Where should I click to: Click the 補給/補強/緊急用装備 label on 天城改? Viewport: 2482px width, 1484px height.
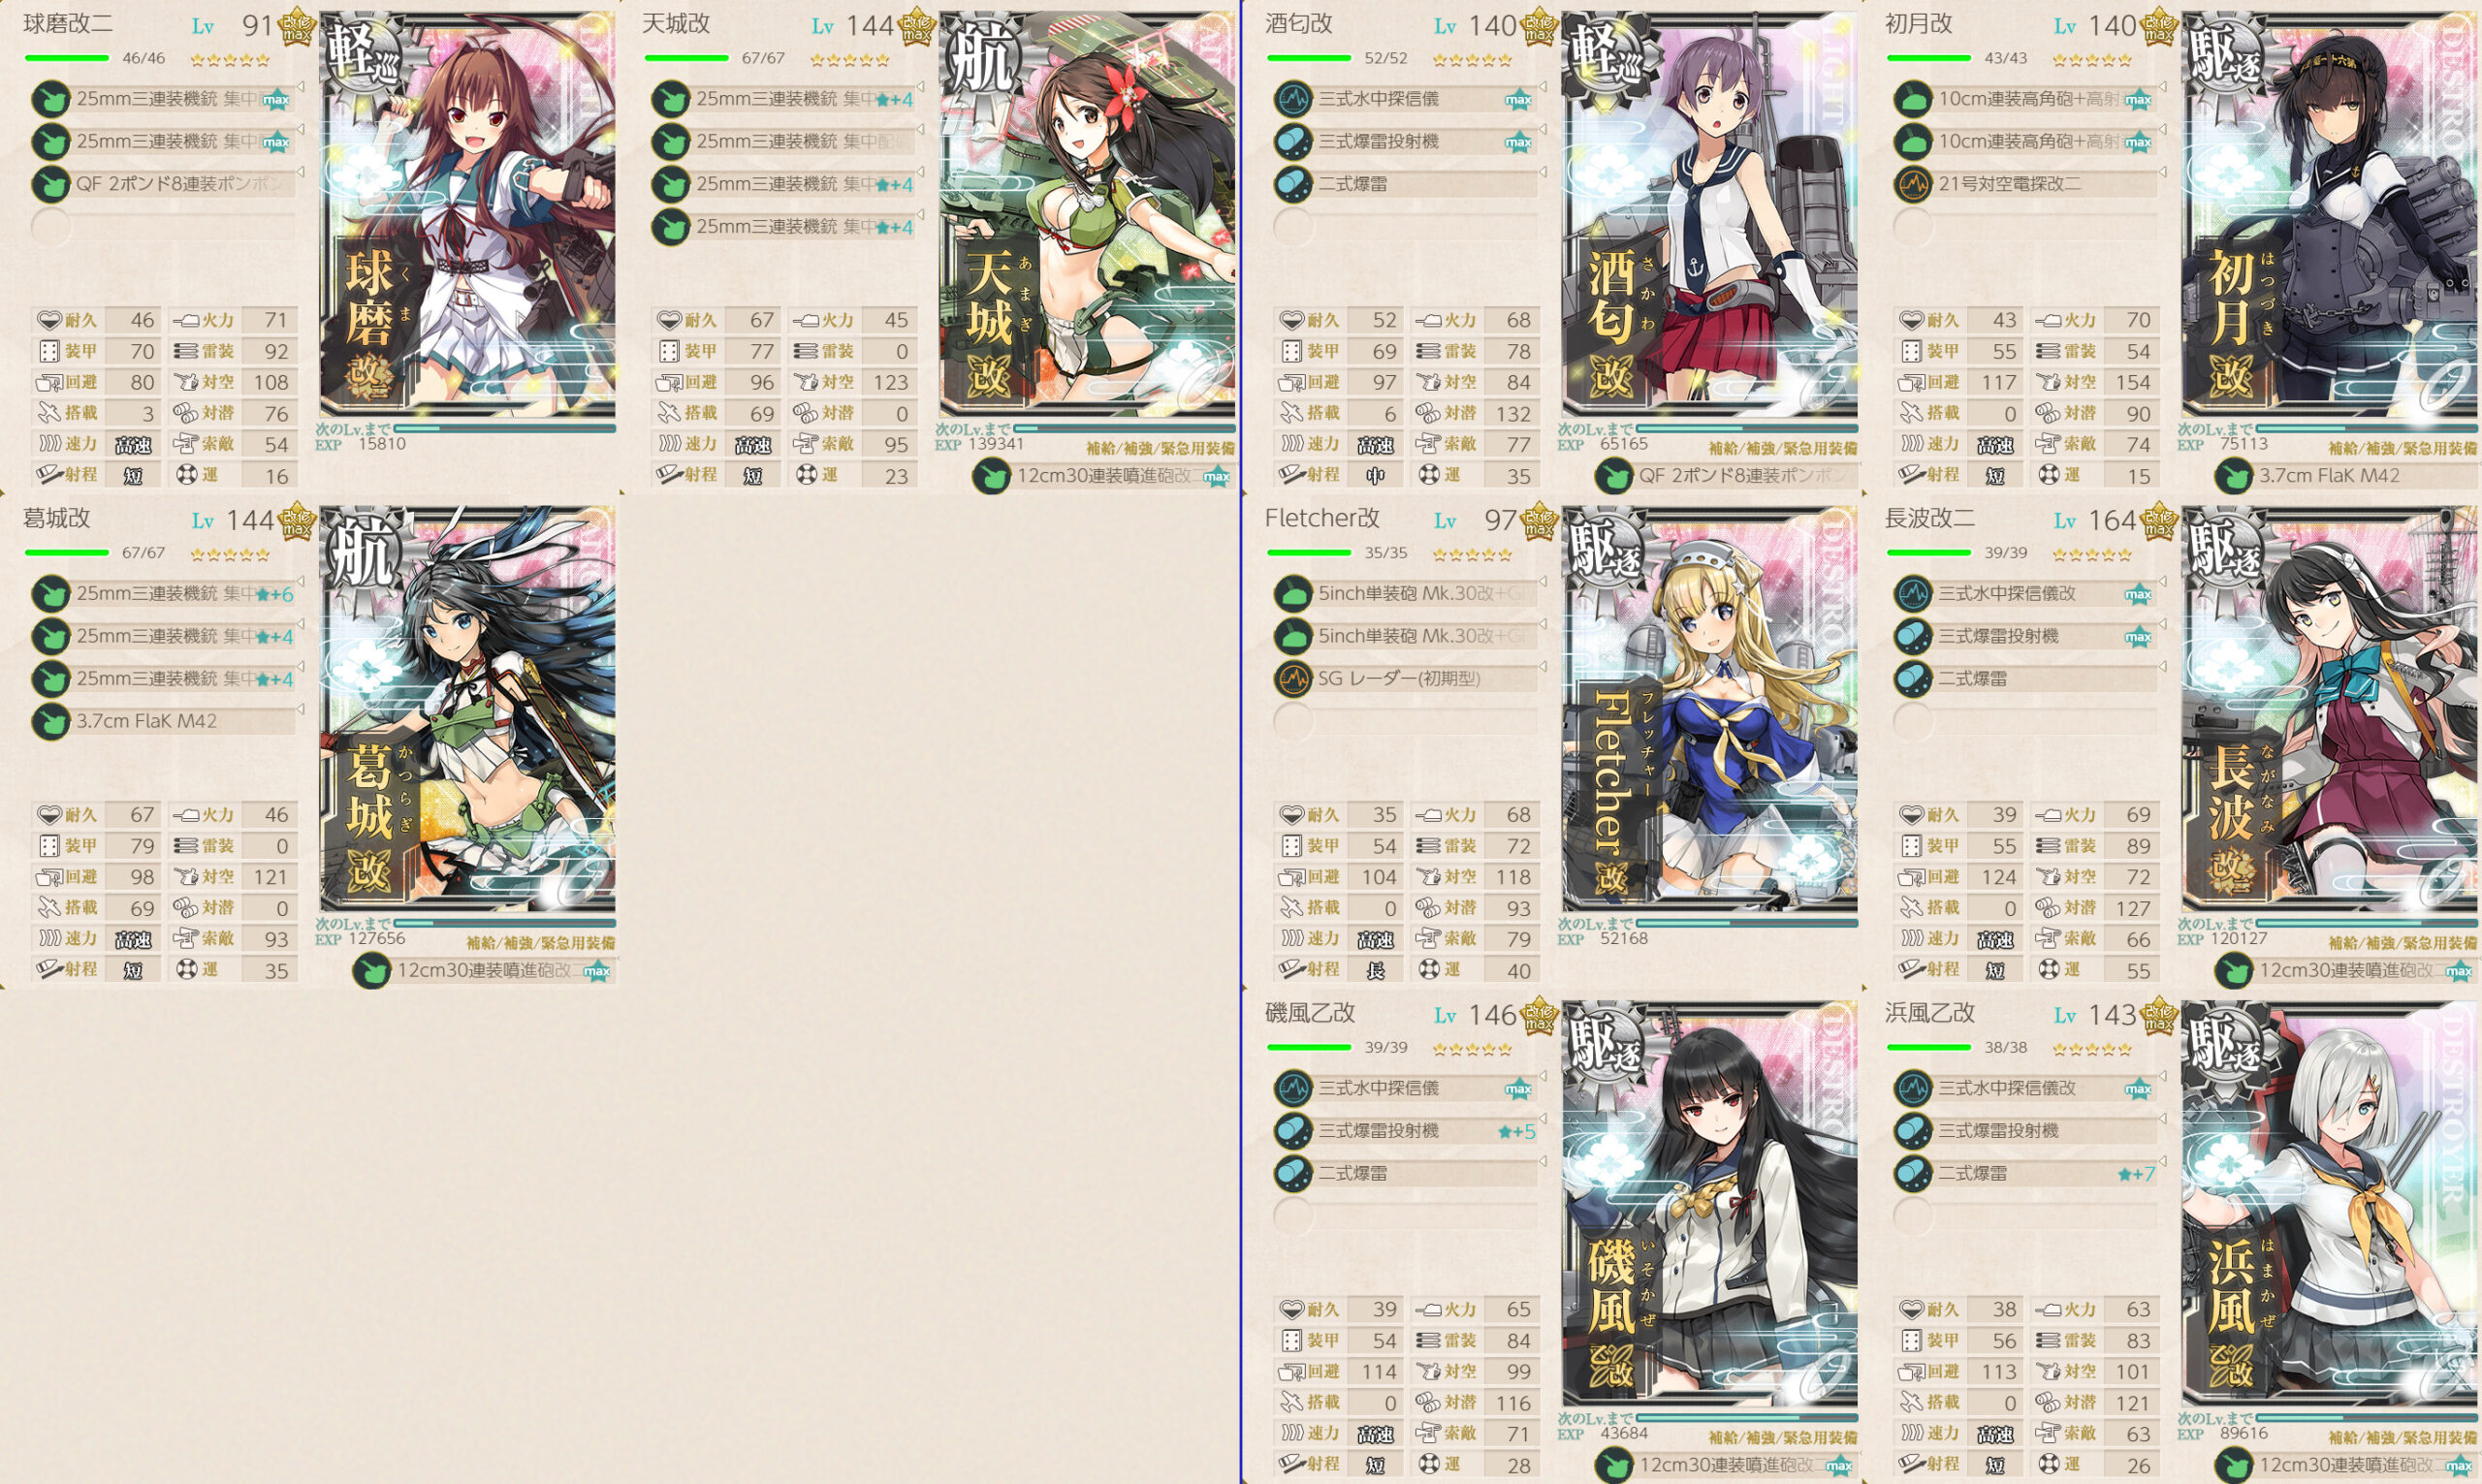1160,449
